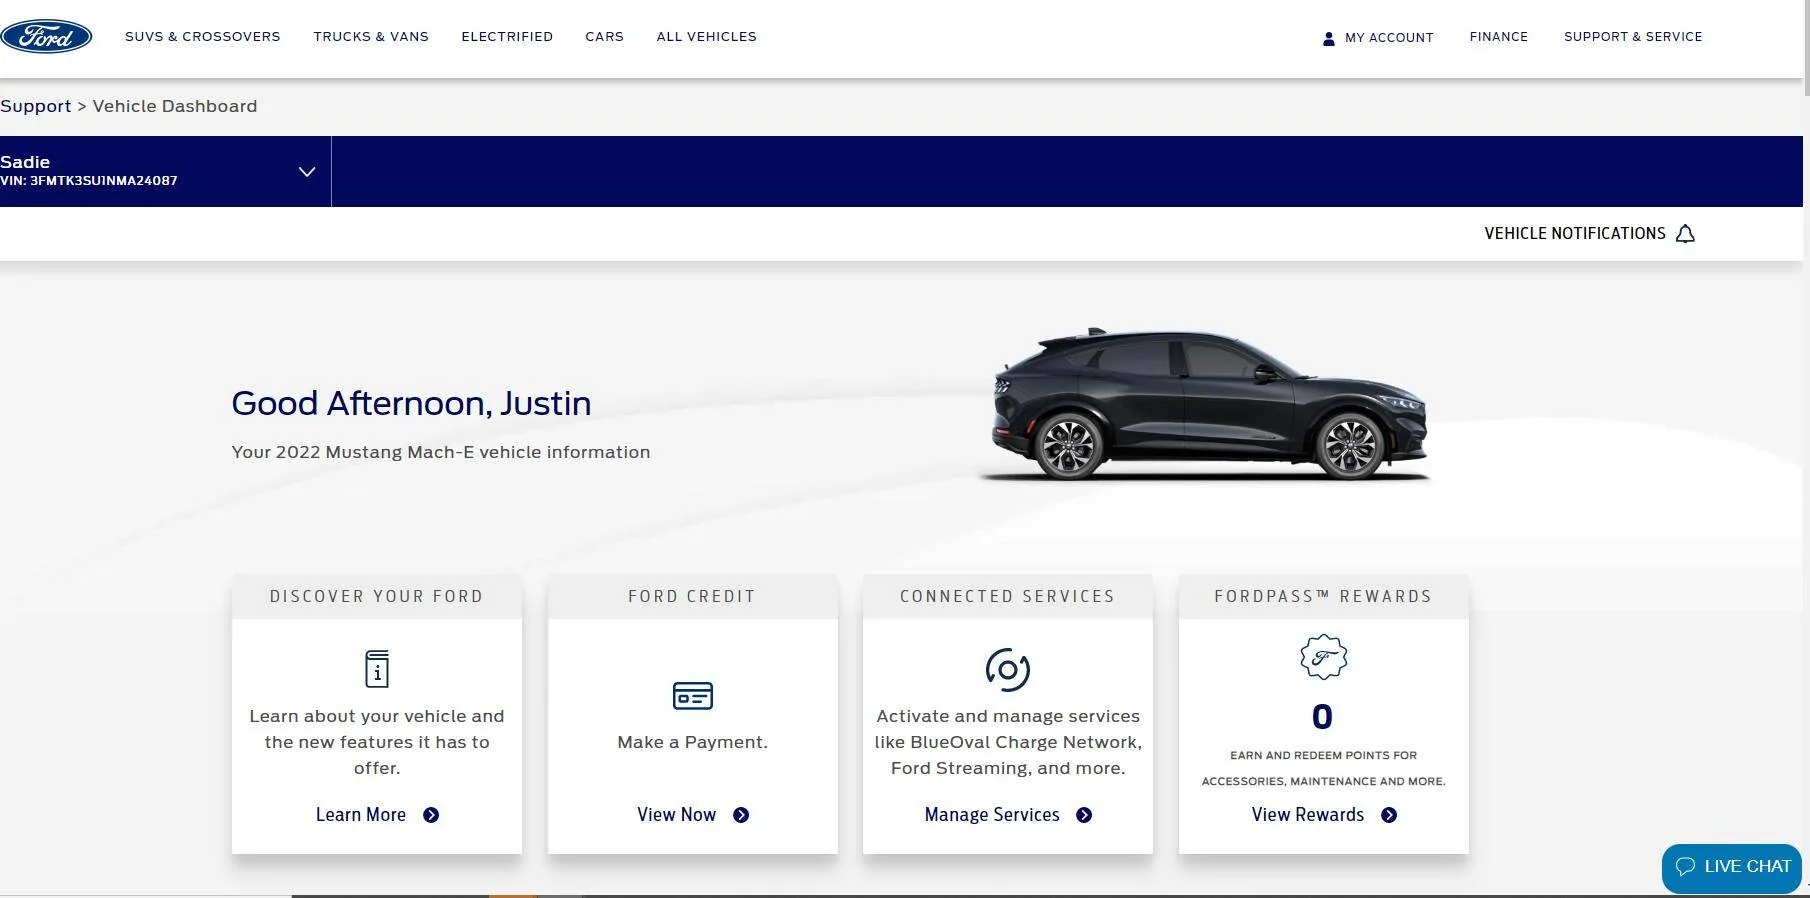This screenshot has height=898, width=1810.
Task: Open My Account link text
Action: tap(1389, 38)
